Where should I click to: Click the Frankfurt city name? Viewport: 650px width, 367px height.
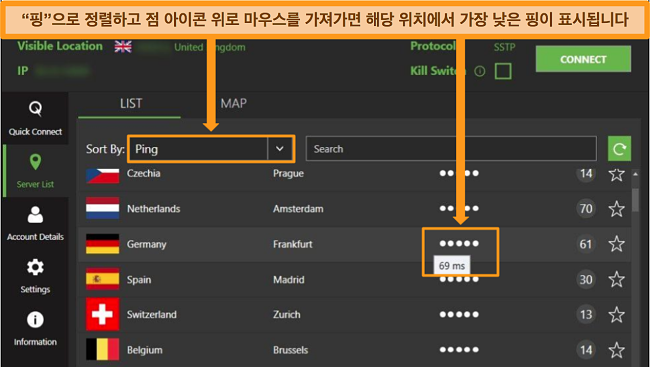click(x=293, y=244)
